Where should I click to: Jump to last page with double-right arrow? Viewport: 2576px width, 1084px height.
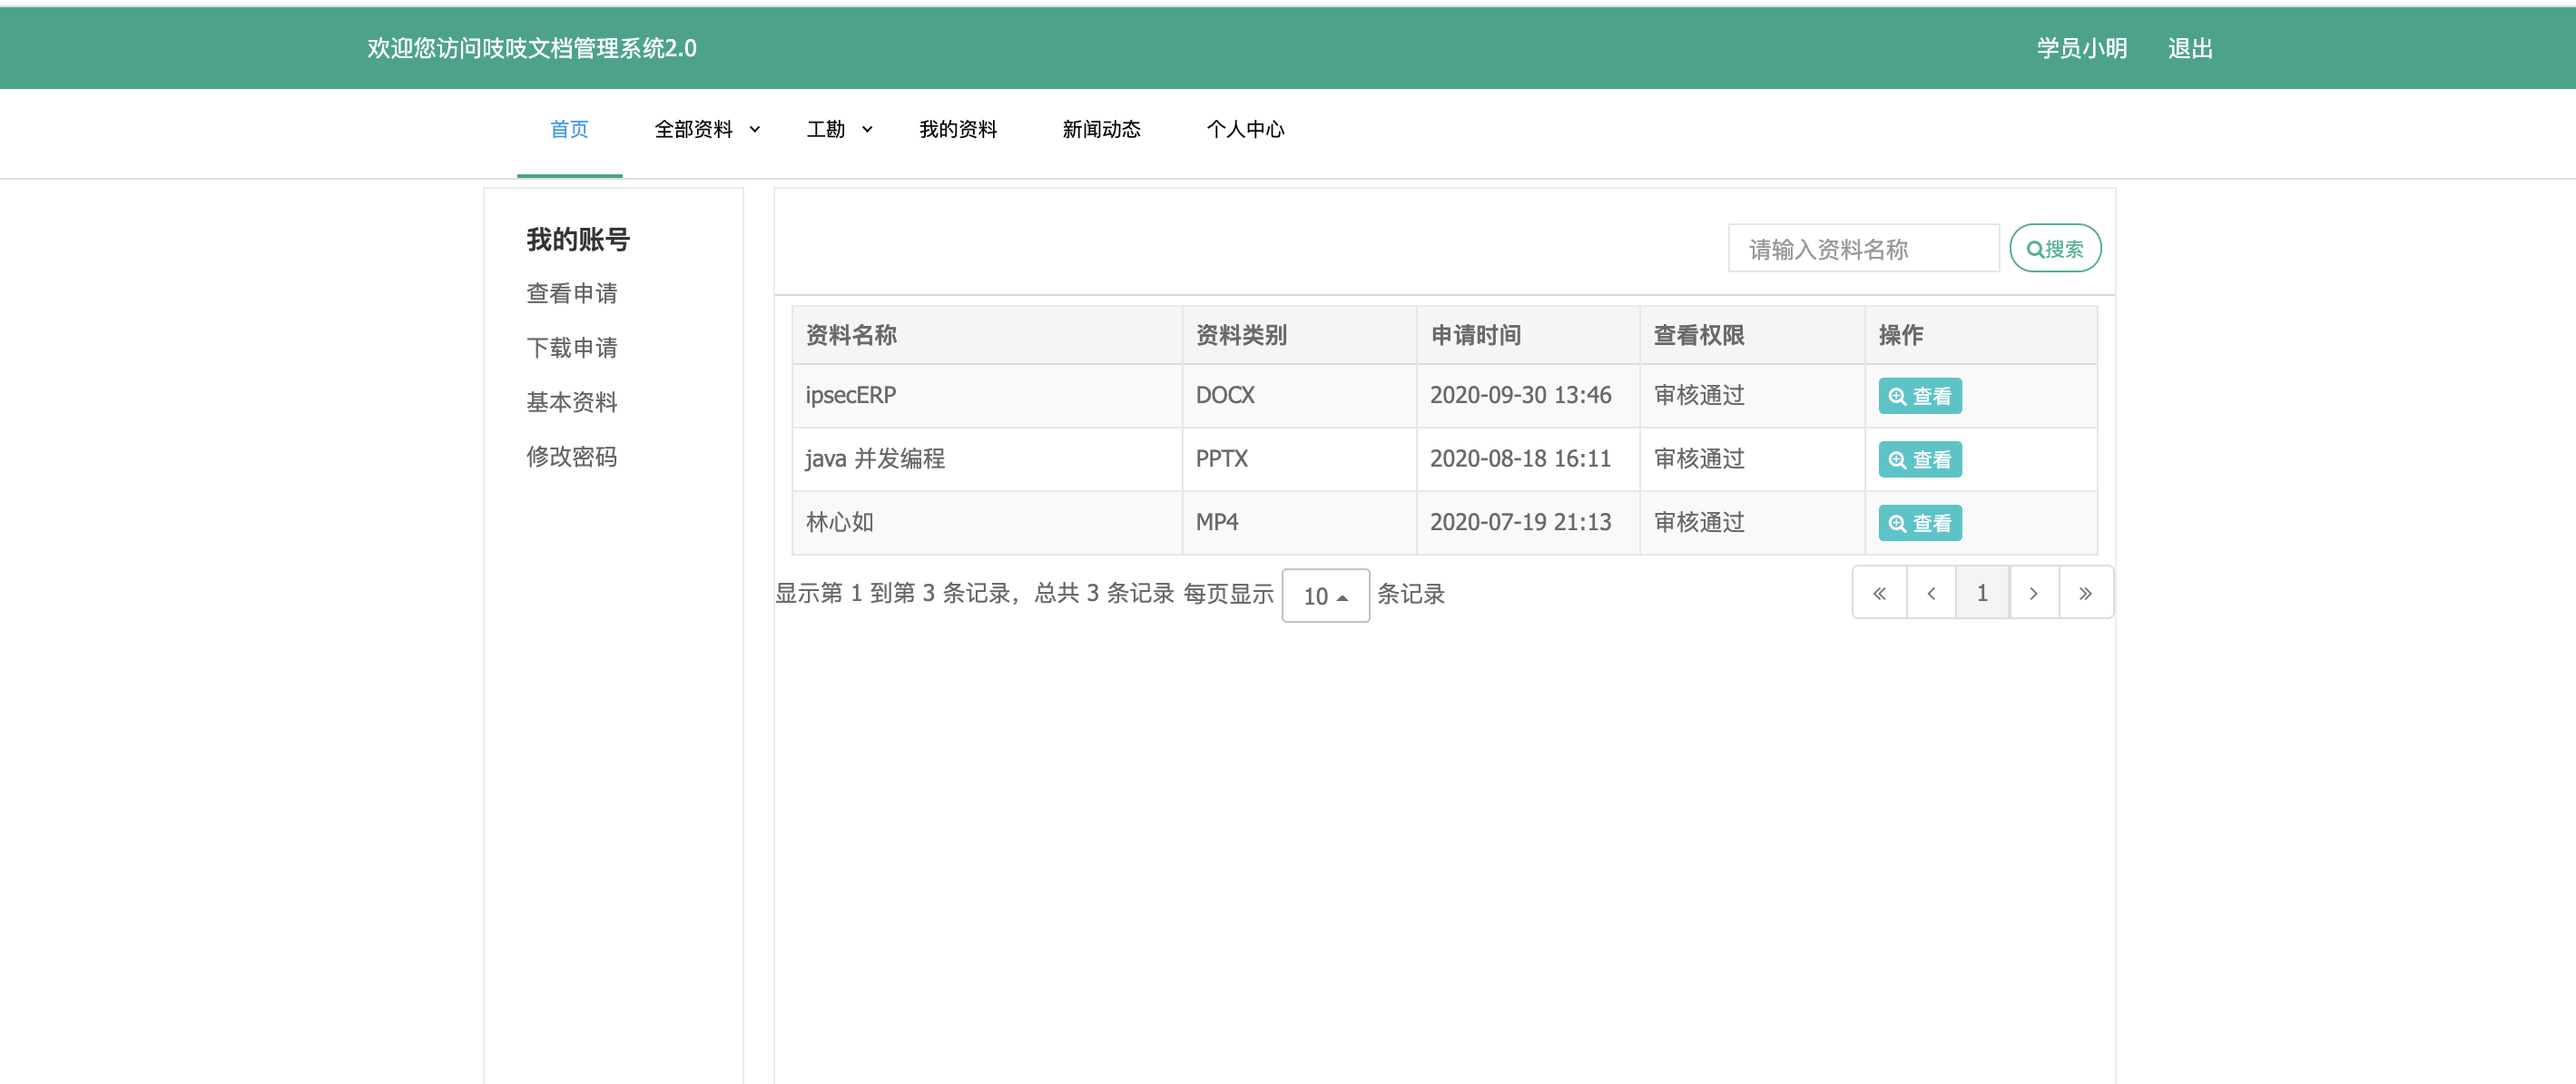pos(2085,593)
